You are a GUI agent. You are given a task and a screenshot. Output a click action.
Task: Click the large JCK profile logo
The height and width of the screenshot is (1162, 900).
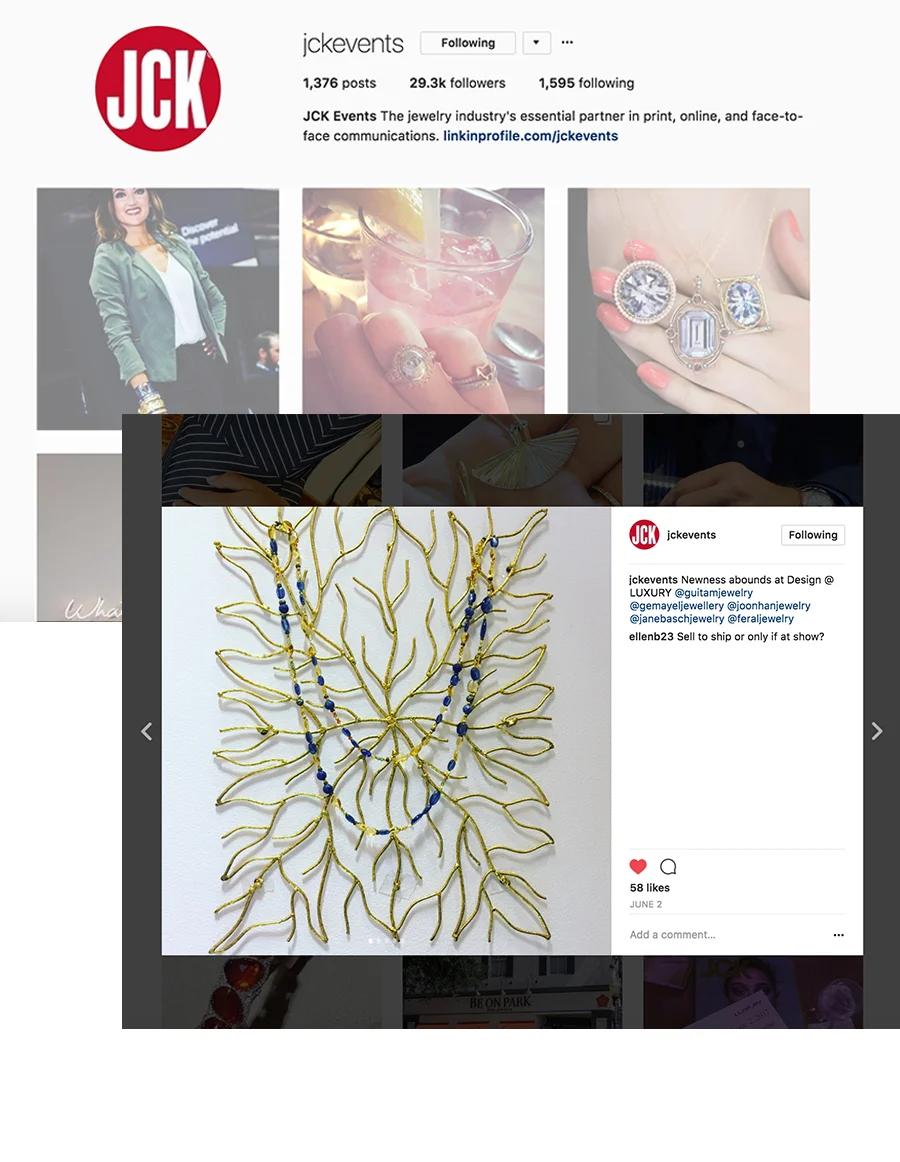(158, 88)
